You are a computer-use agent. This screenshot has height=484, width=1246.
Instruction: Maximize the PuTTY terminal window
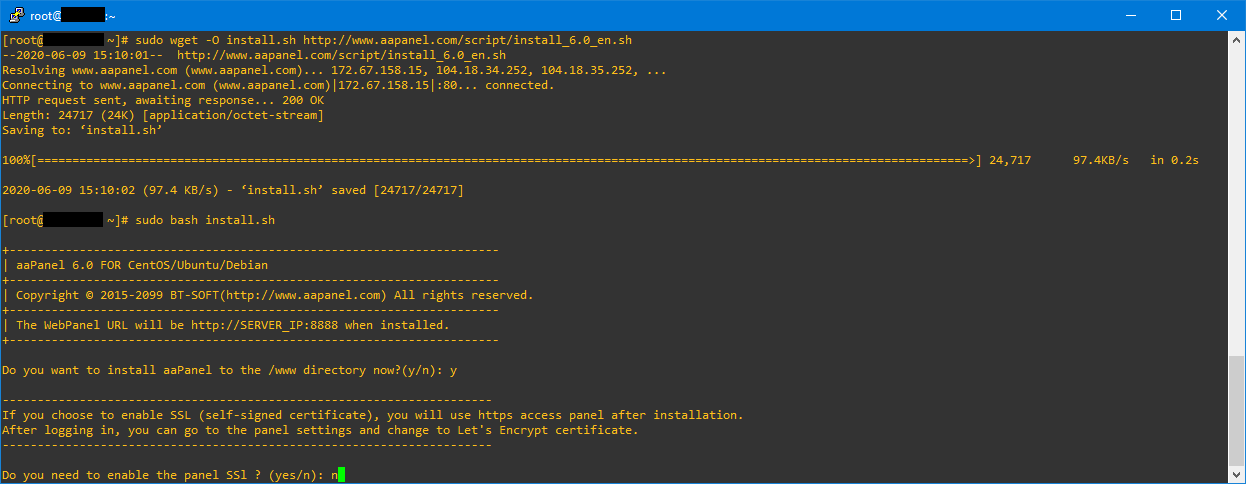[x=1176, y=16]
